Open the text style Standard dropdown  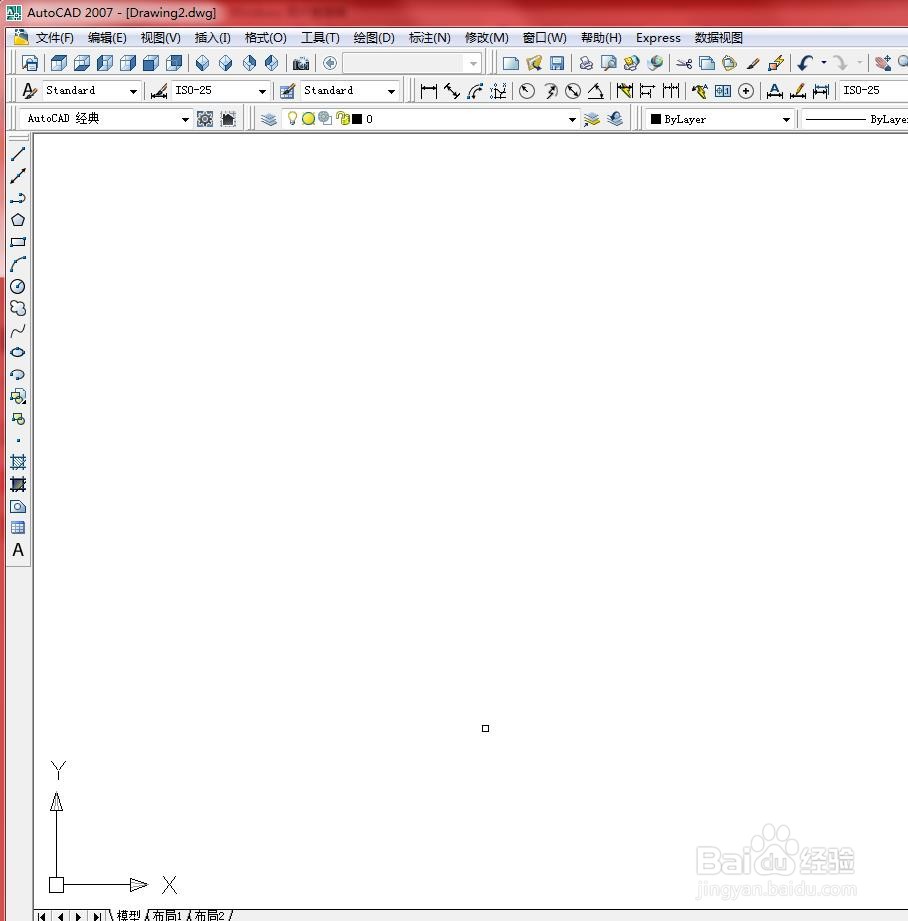[x=92, y=91]
